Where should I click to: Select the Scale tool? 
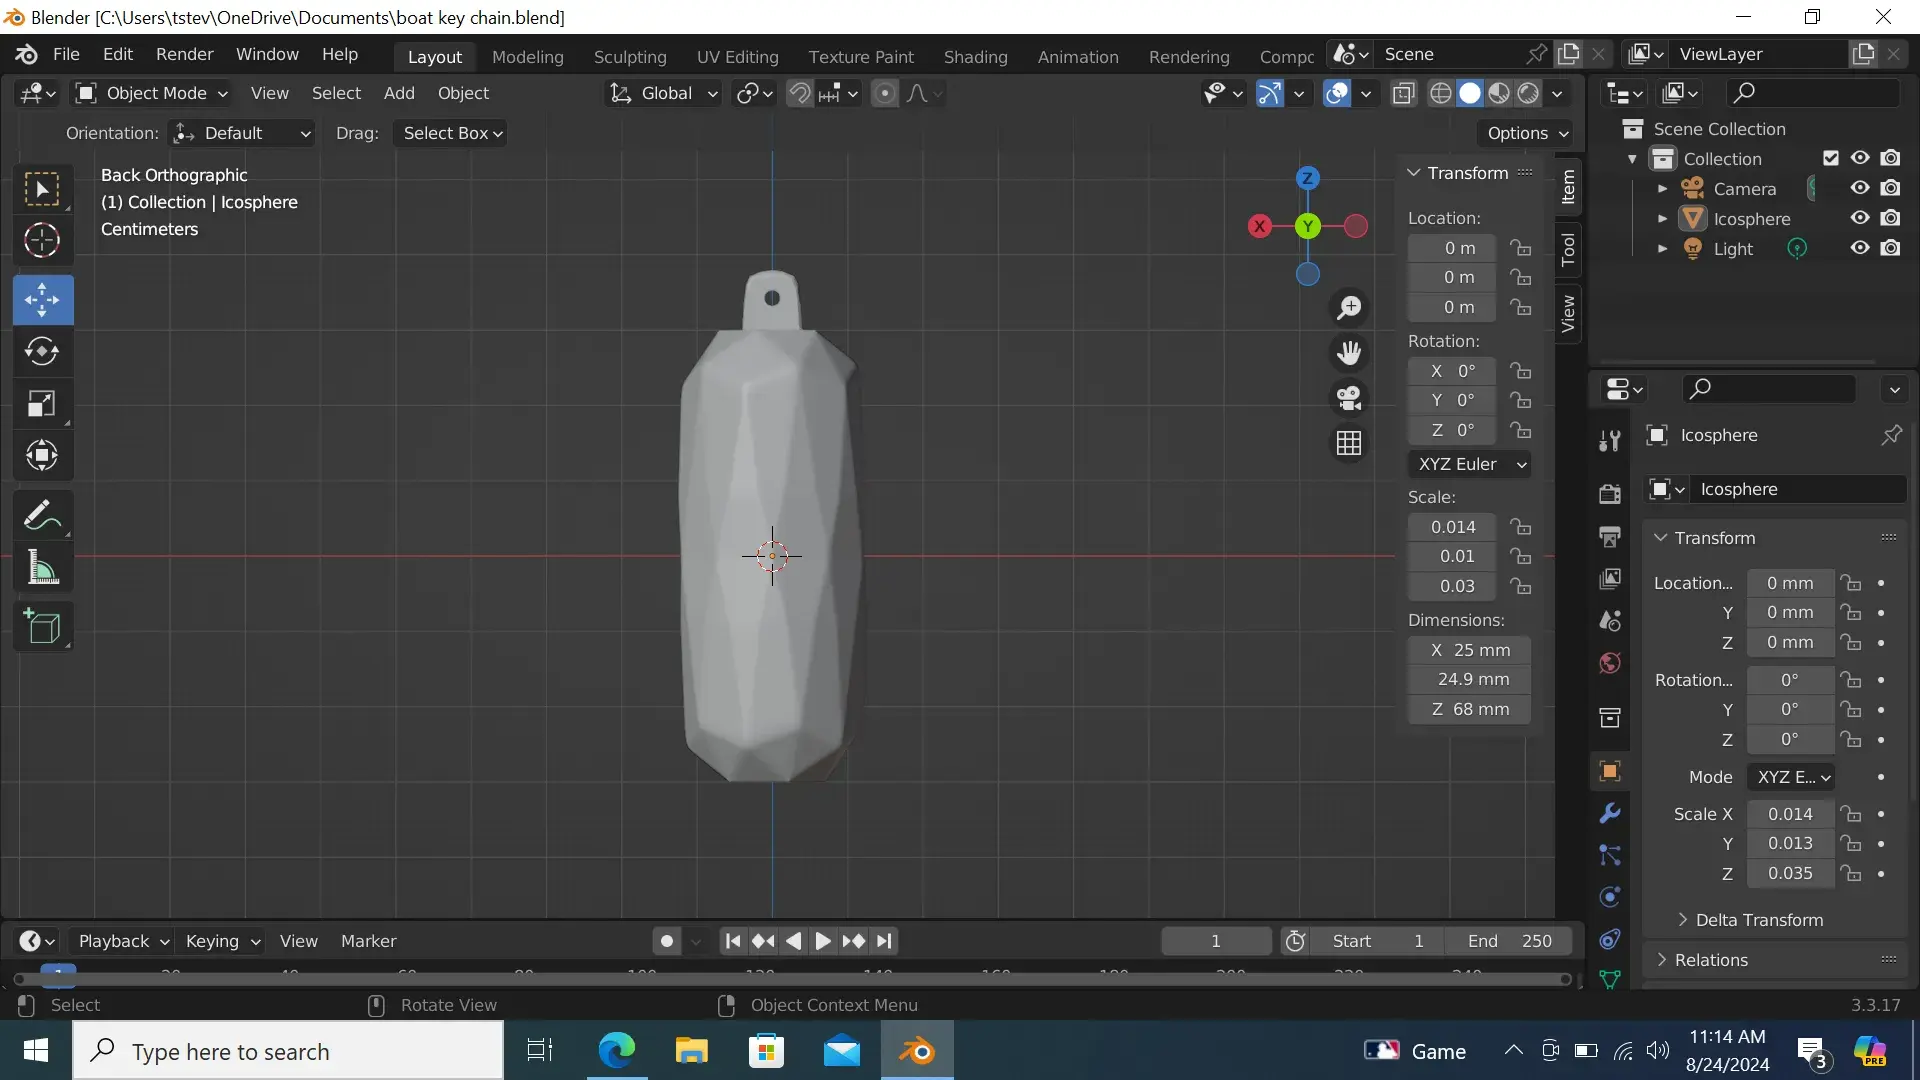pyautogui.click(x=42, y=403)
